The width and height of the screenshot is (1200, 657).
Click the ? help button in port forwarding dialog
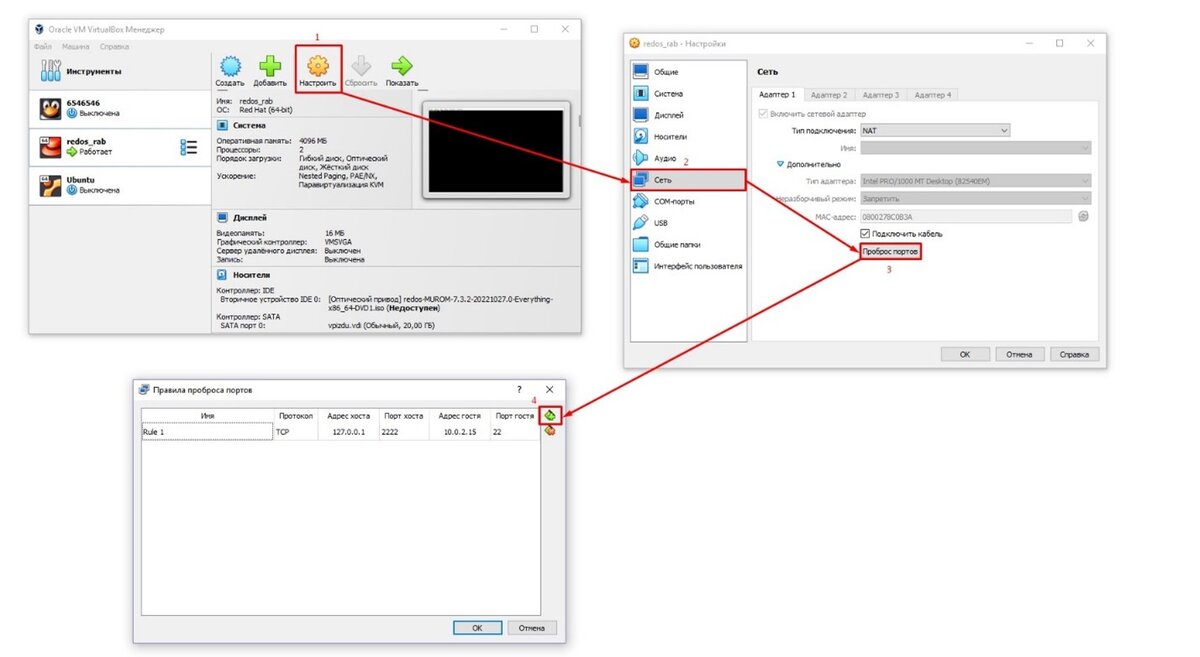518,389
